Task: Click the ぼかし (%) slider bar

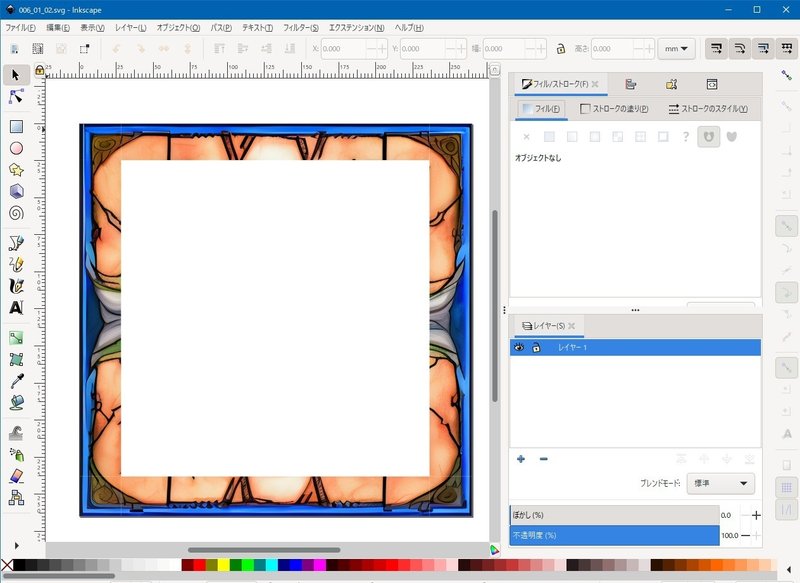Action: click(x=615, y=515)
